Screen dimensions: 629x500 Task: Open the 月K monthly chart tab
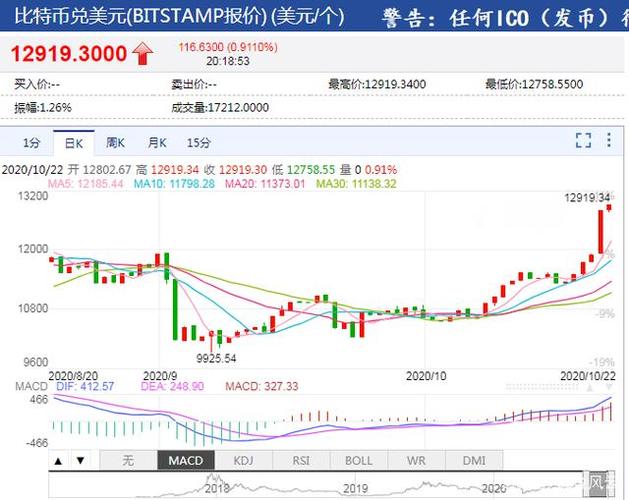[x=156, y=142]
